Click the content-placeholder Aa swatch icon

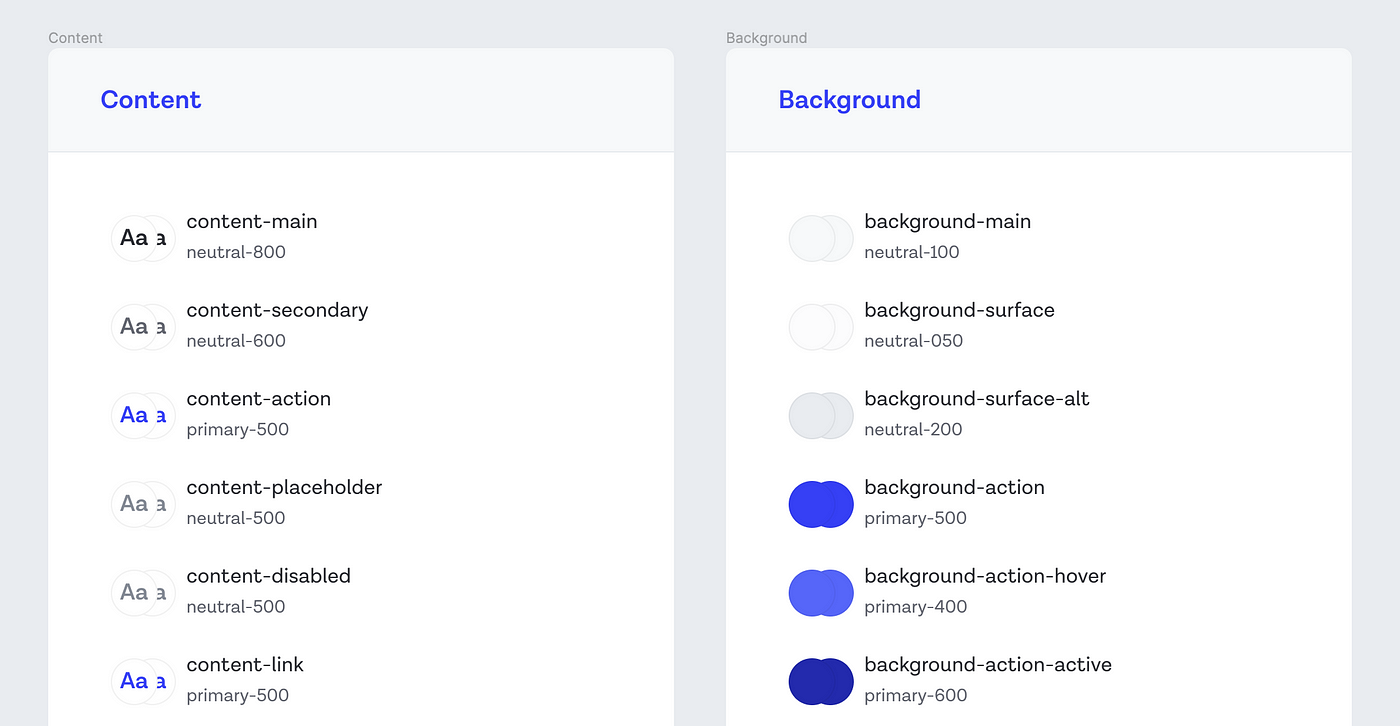pos(143,504)
